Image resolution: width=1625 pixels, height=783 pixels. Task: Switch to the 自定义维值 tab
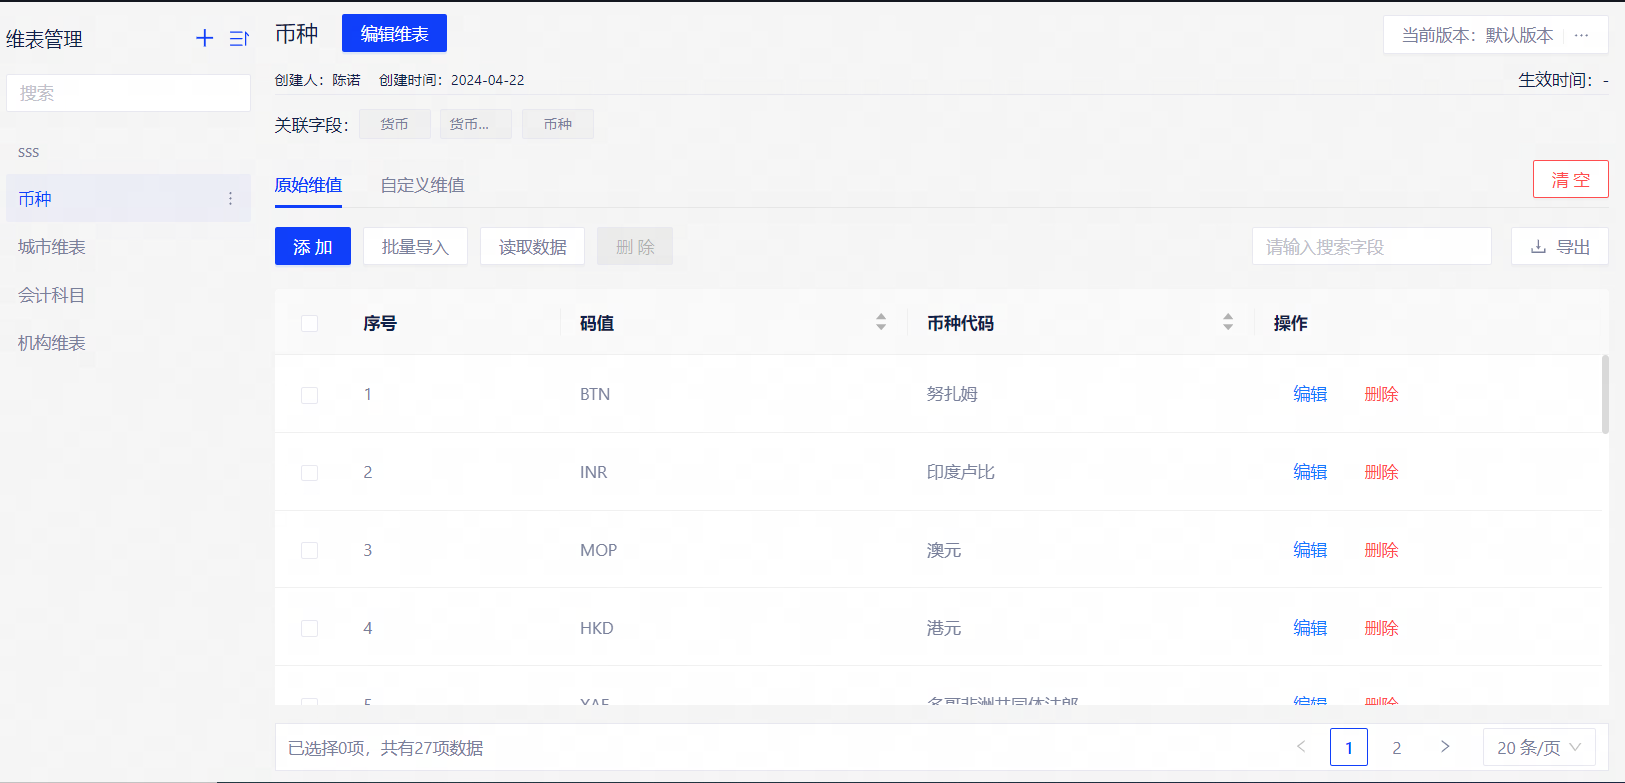click(422, 185)
